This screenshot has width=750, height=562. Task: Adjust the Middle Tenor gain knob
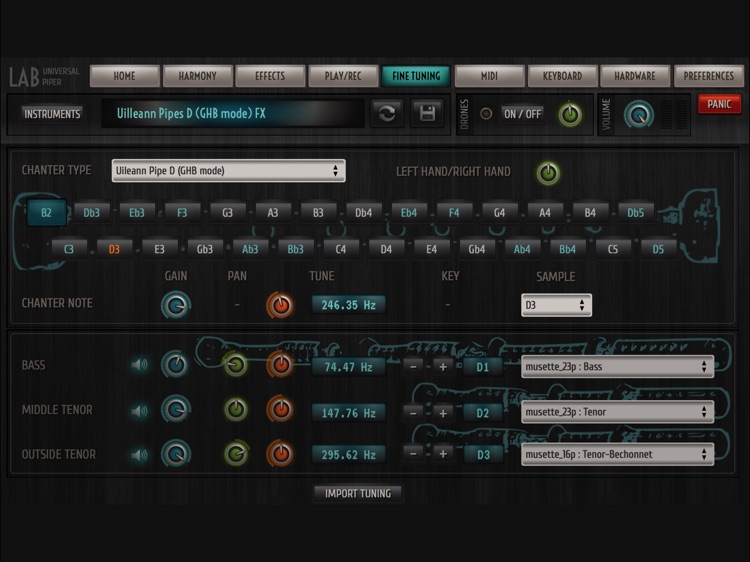click(176, 409)
